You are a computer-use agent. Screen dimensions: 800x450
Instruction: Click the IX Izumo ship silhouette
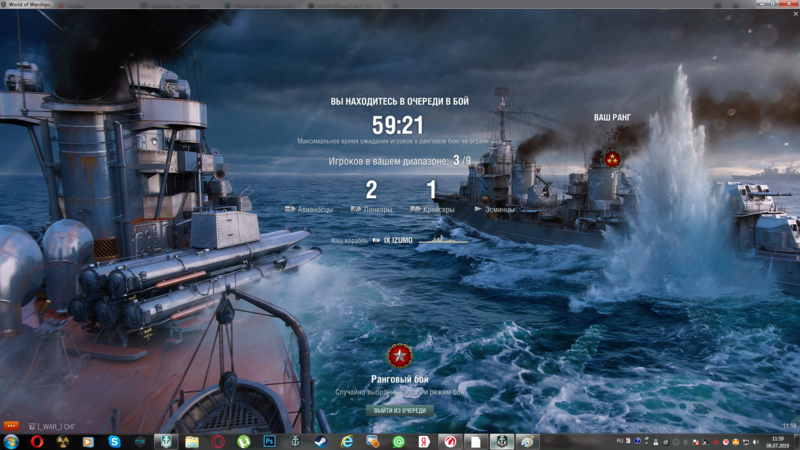[x=441, y=240]
